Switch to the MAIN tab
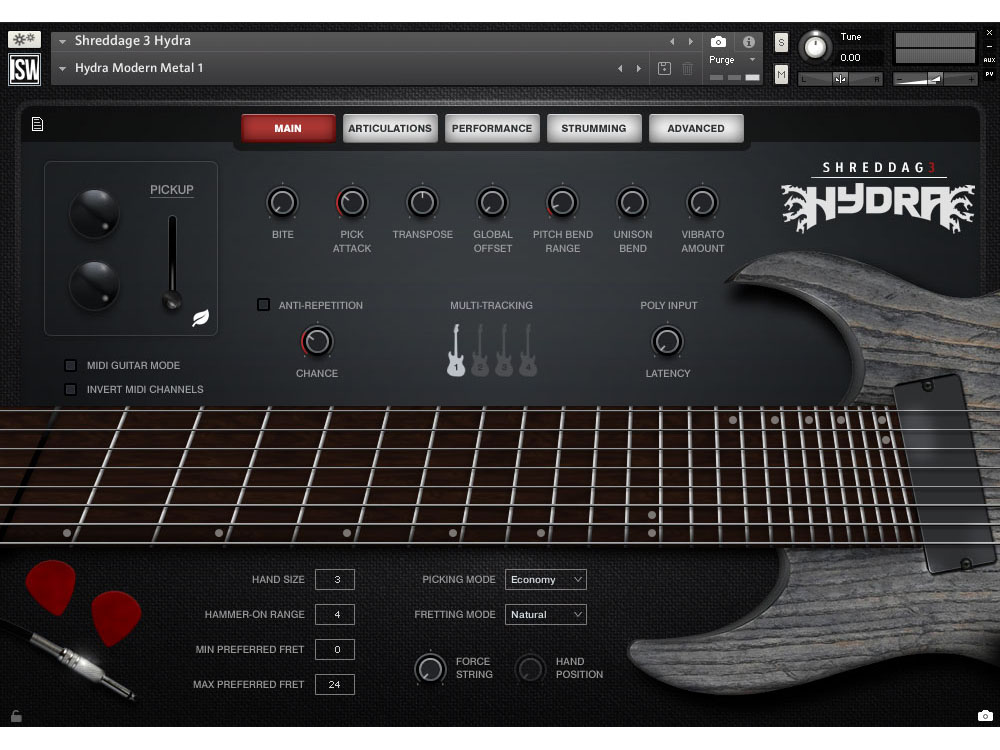This screenshot has width=1000, height=750. coord(288,128)
